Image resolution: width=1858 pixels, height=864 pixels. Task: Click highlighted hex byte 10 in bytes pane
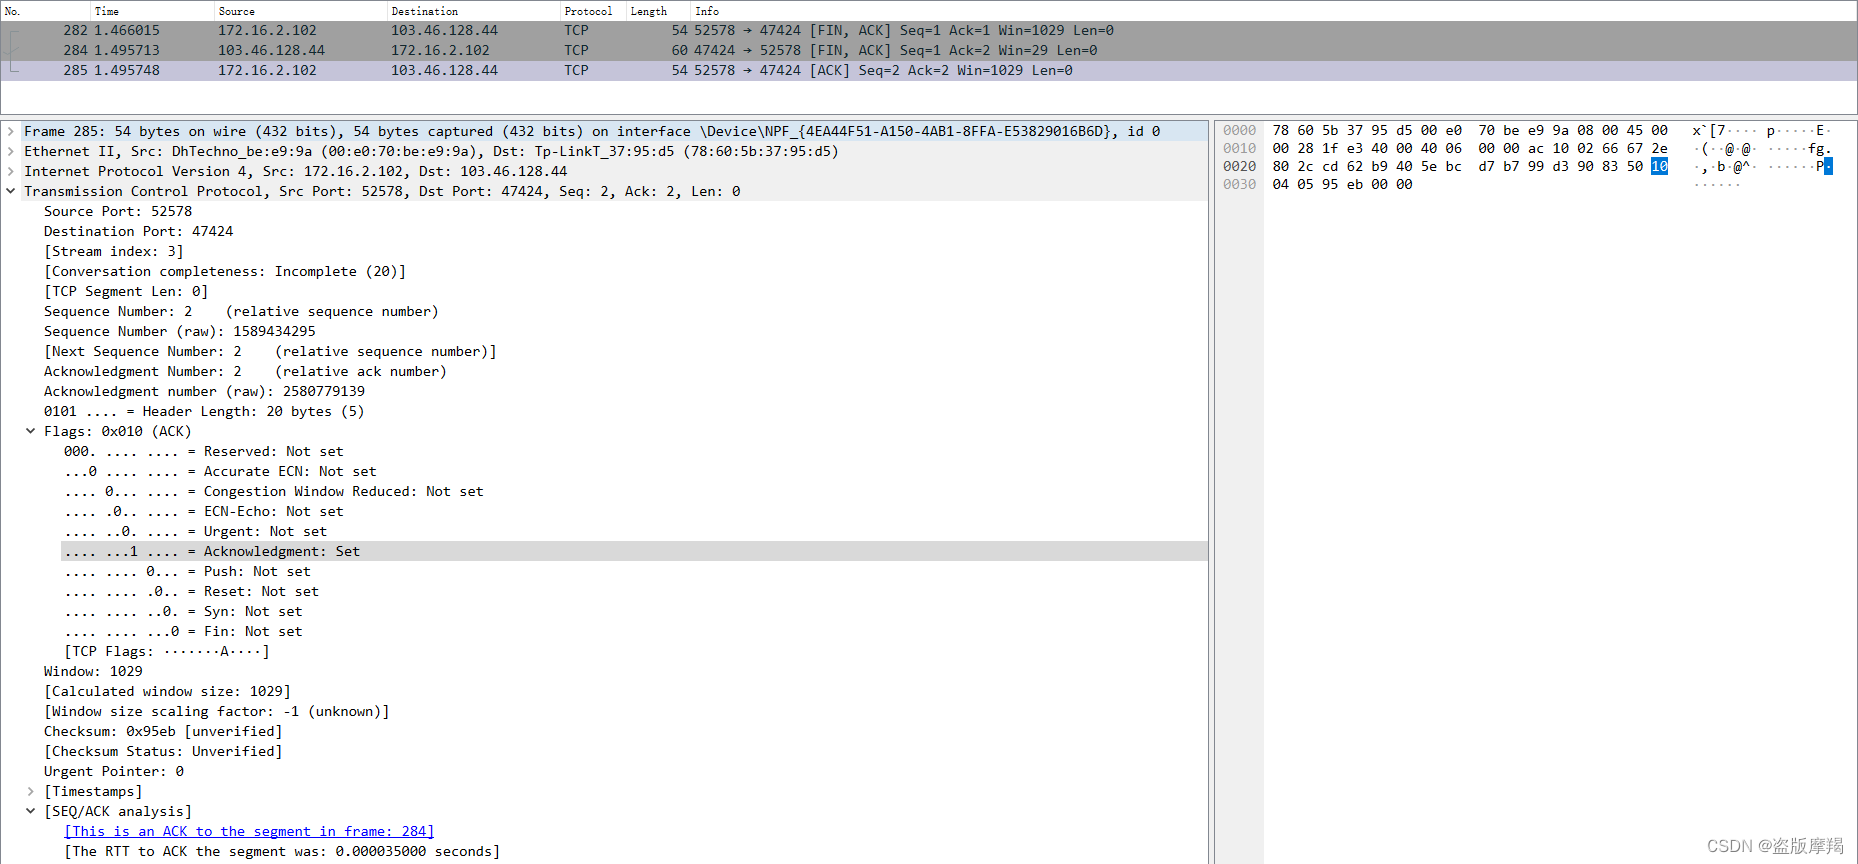click(x=1660, y=166)
